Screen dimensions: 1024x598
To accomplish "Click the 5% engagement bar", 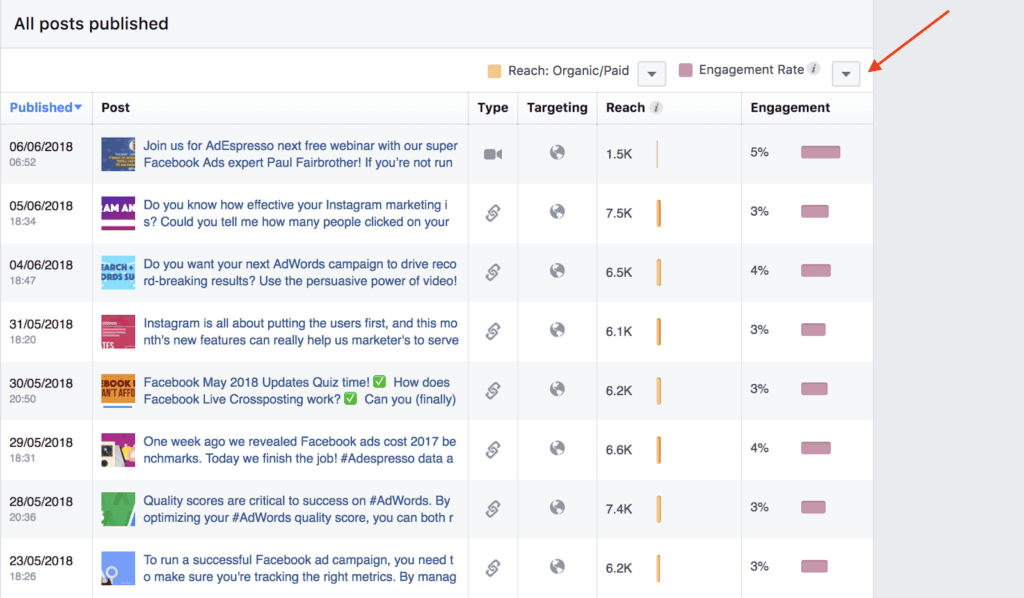I will point(820,152).
